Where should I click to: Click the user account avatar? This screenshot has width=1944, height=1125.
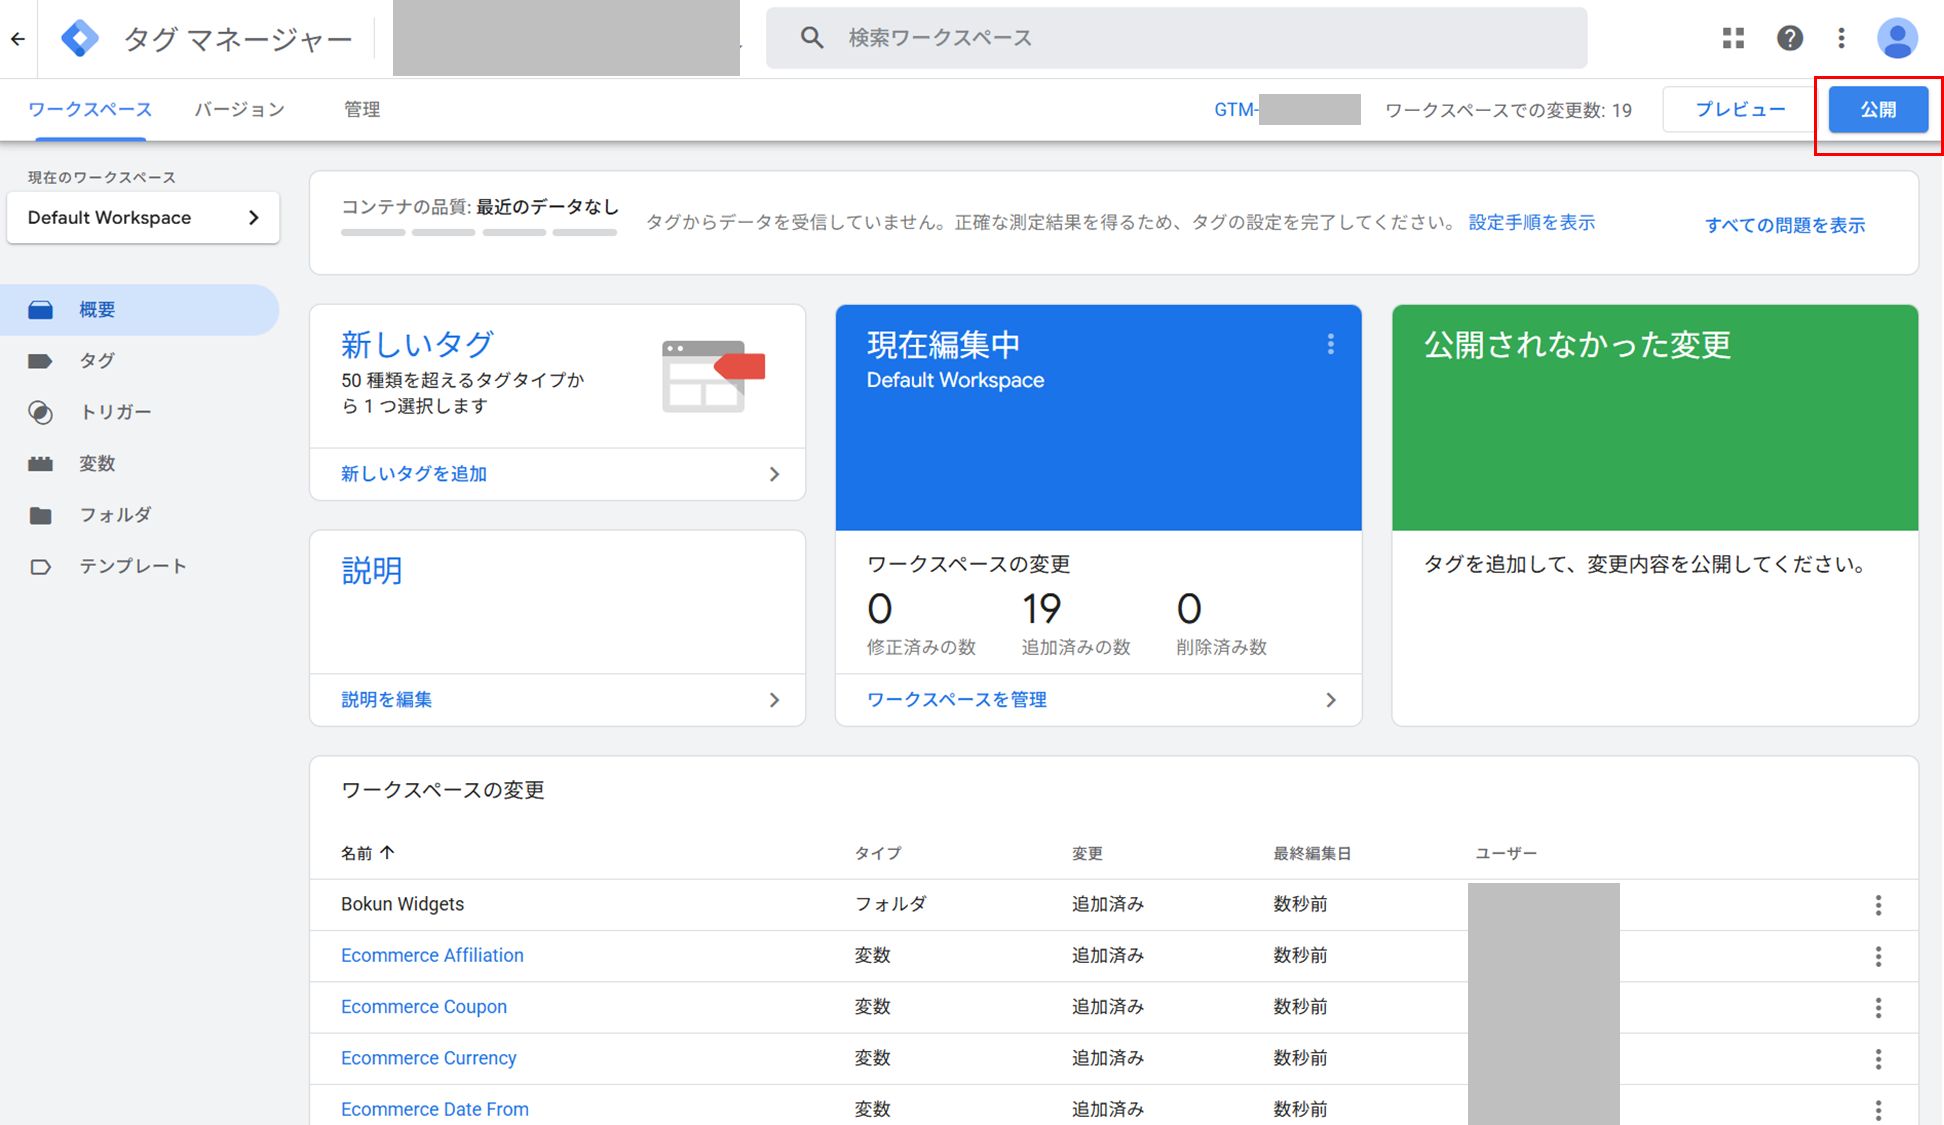(1896, 38)
